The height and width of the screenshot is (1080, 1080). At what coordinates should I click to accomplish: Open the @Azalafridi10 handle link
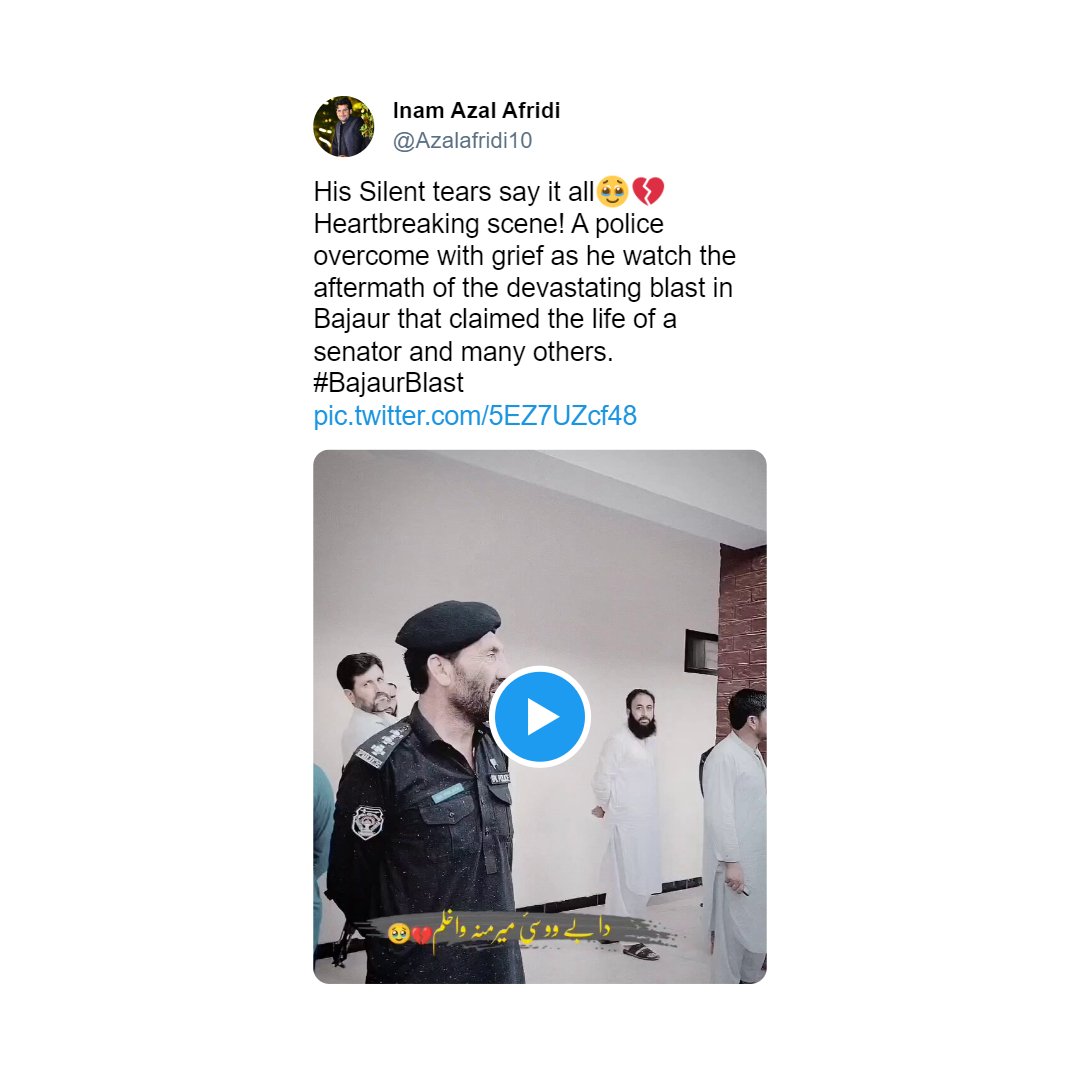pos(462,141)
